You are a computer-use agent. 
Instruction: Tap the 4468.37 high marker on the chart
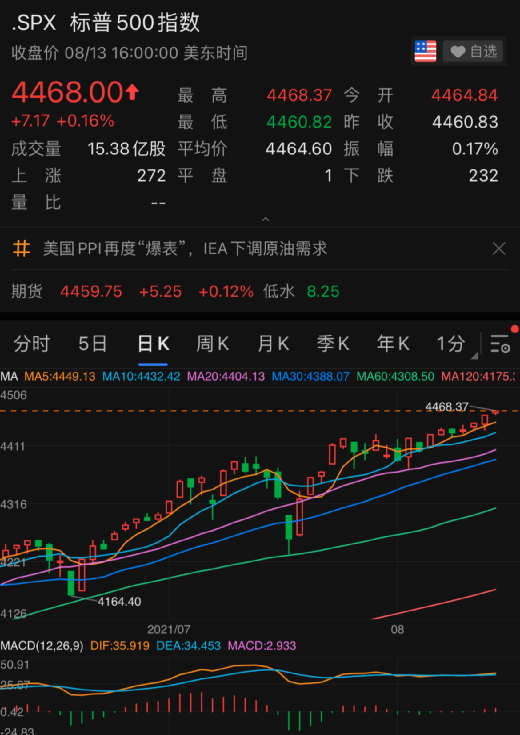tap(446, 407)
